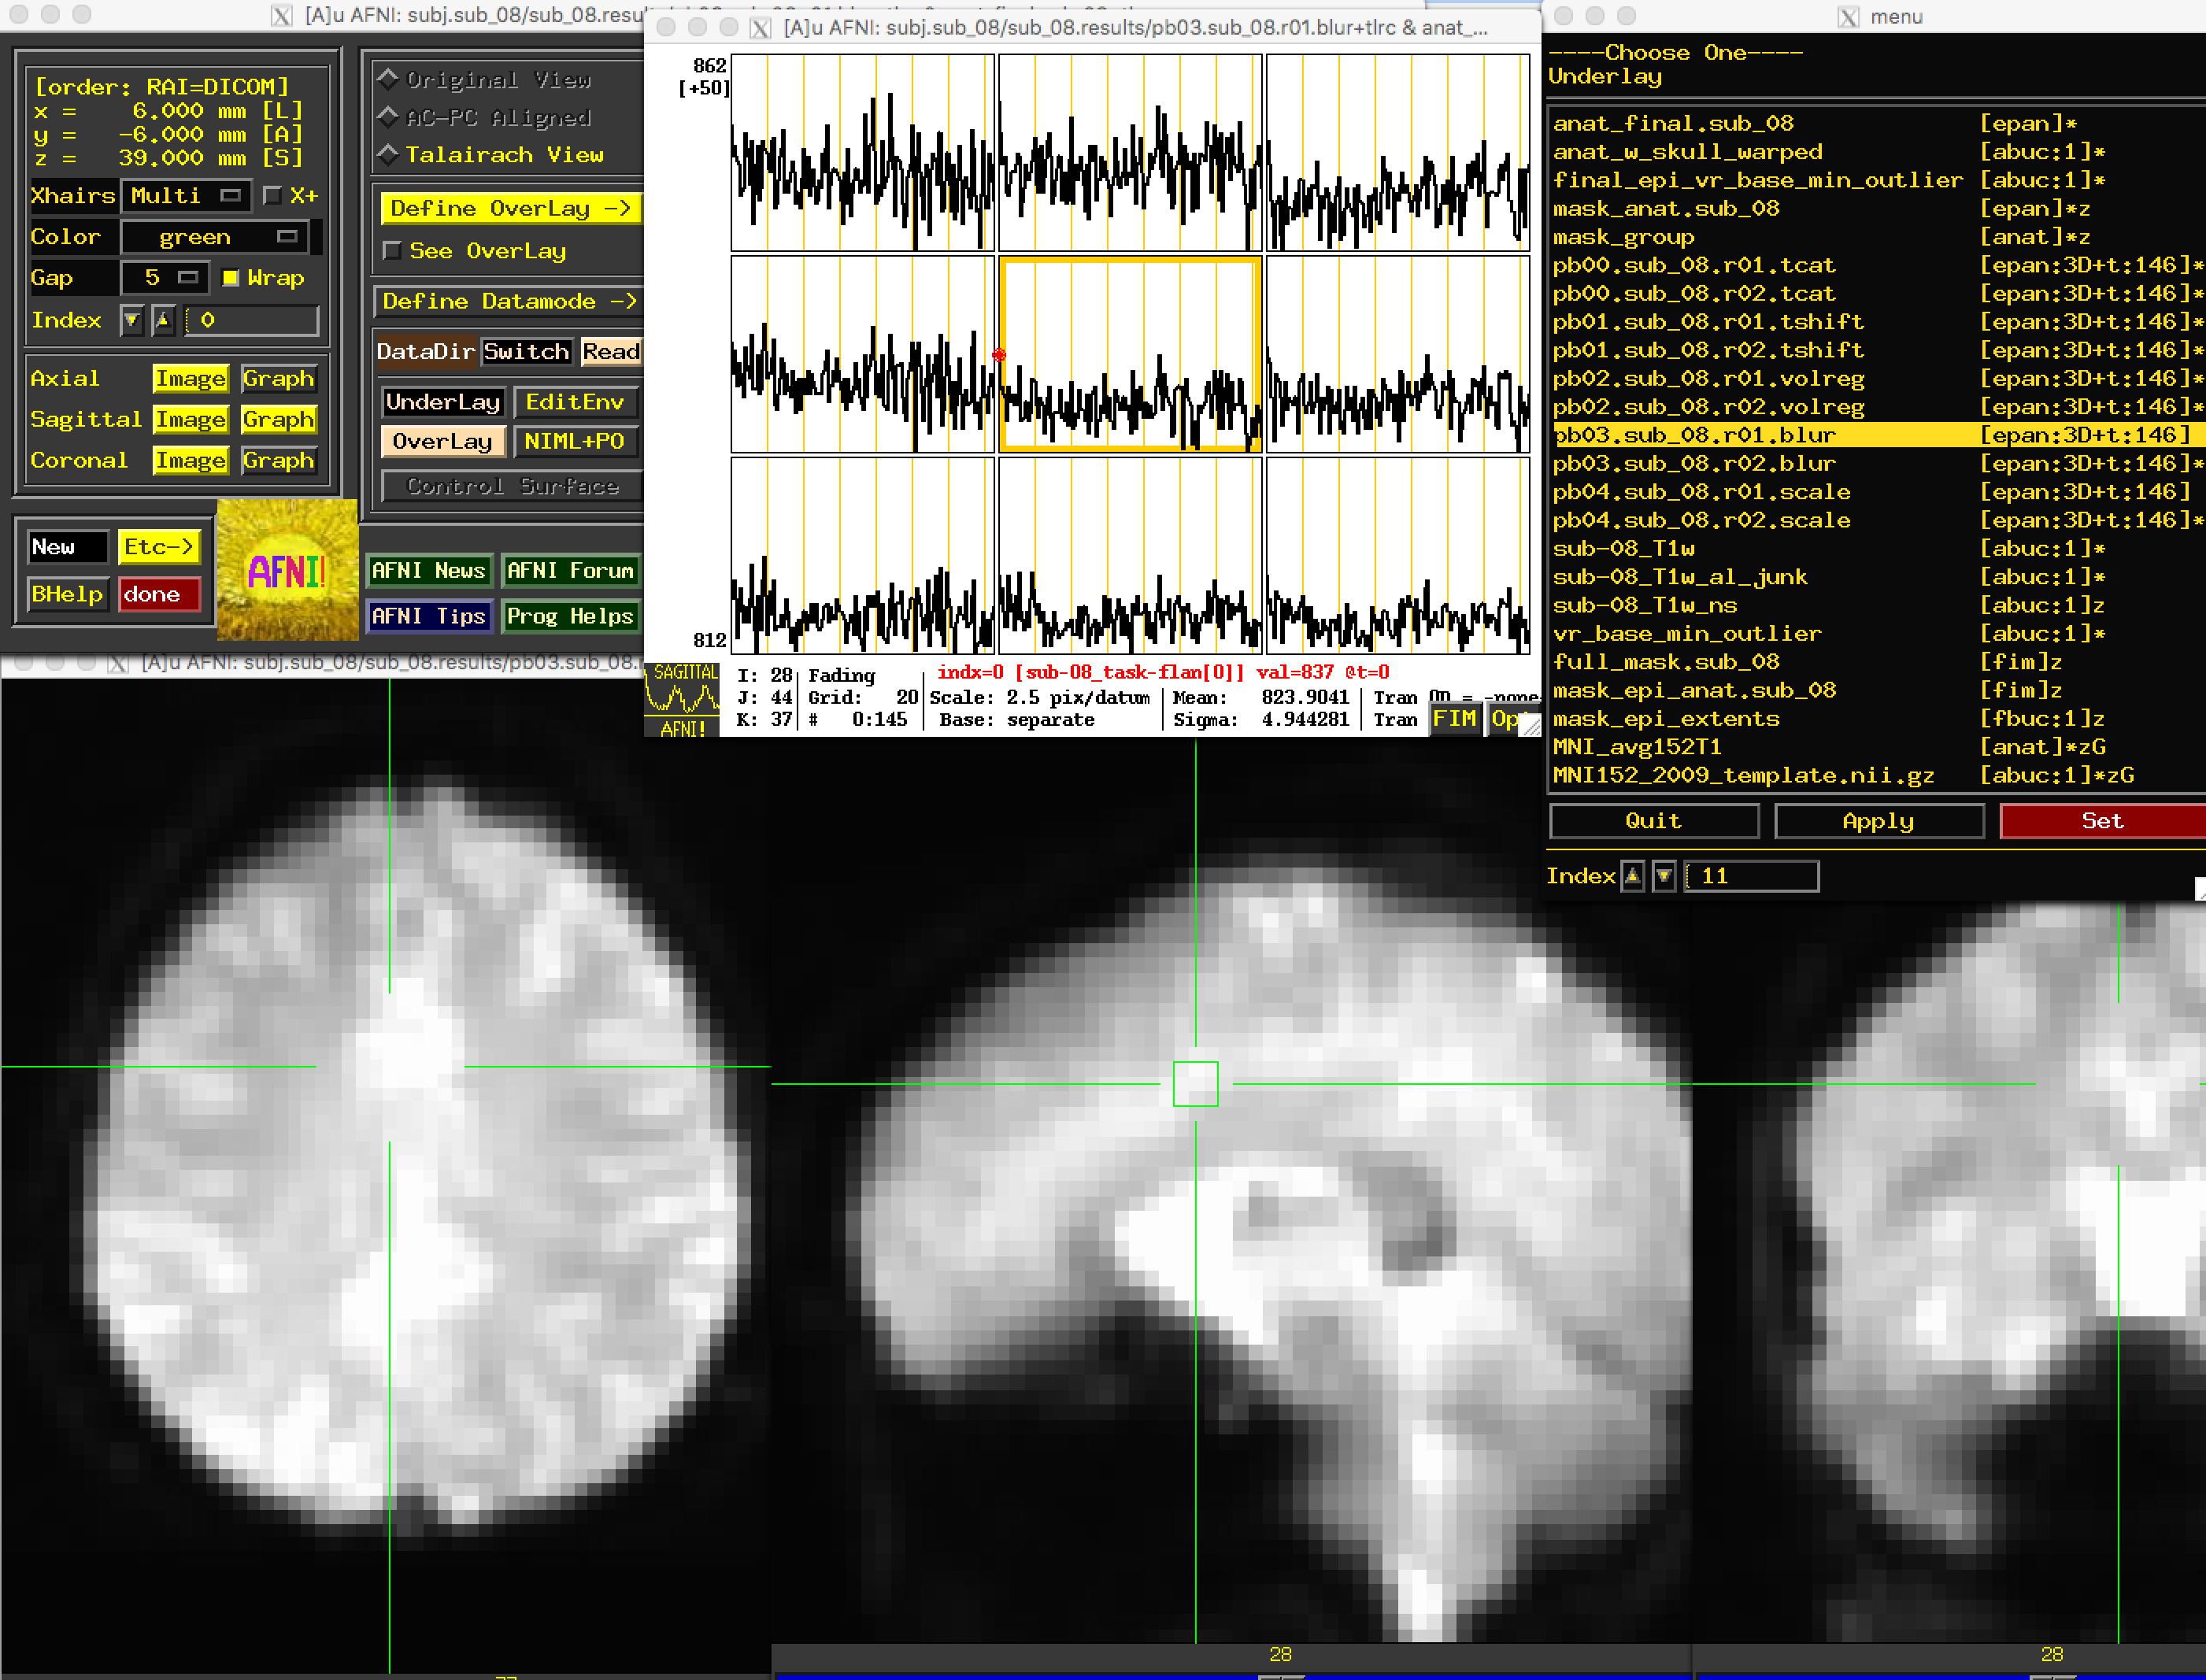Click the DataDir Switch button
This screenshot has height=1680, width=2206.
(526, 352)
